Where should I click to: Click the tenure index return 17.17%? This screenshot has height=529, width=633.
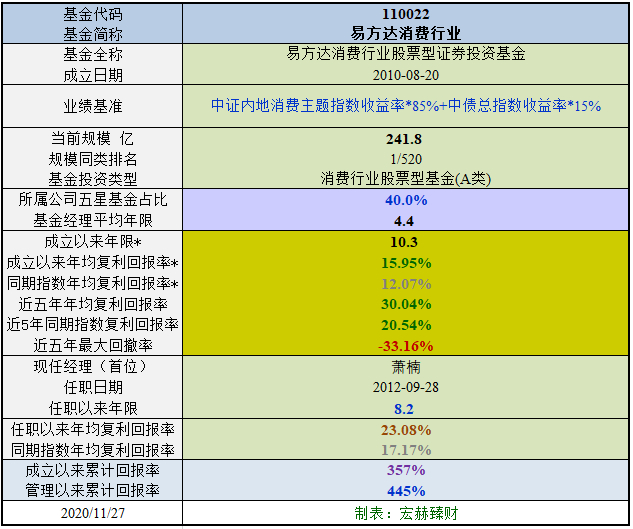406,450
